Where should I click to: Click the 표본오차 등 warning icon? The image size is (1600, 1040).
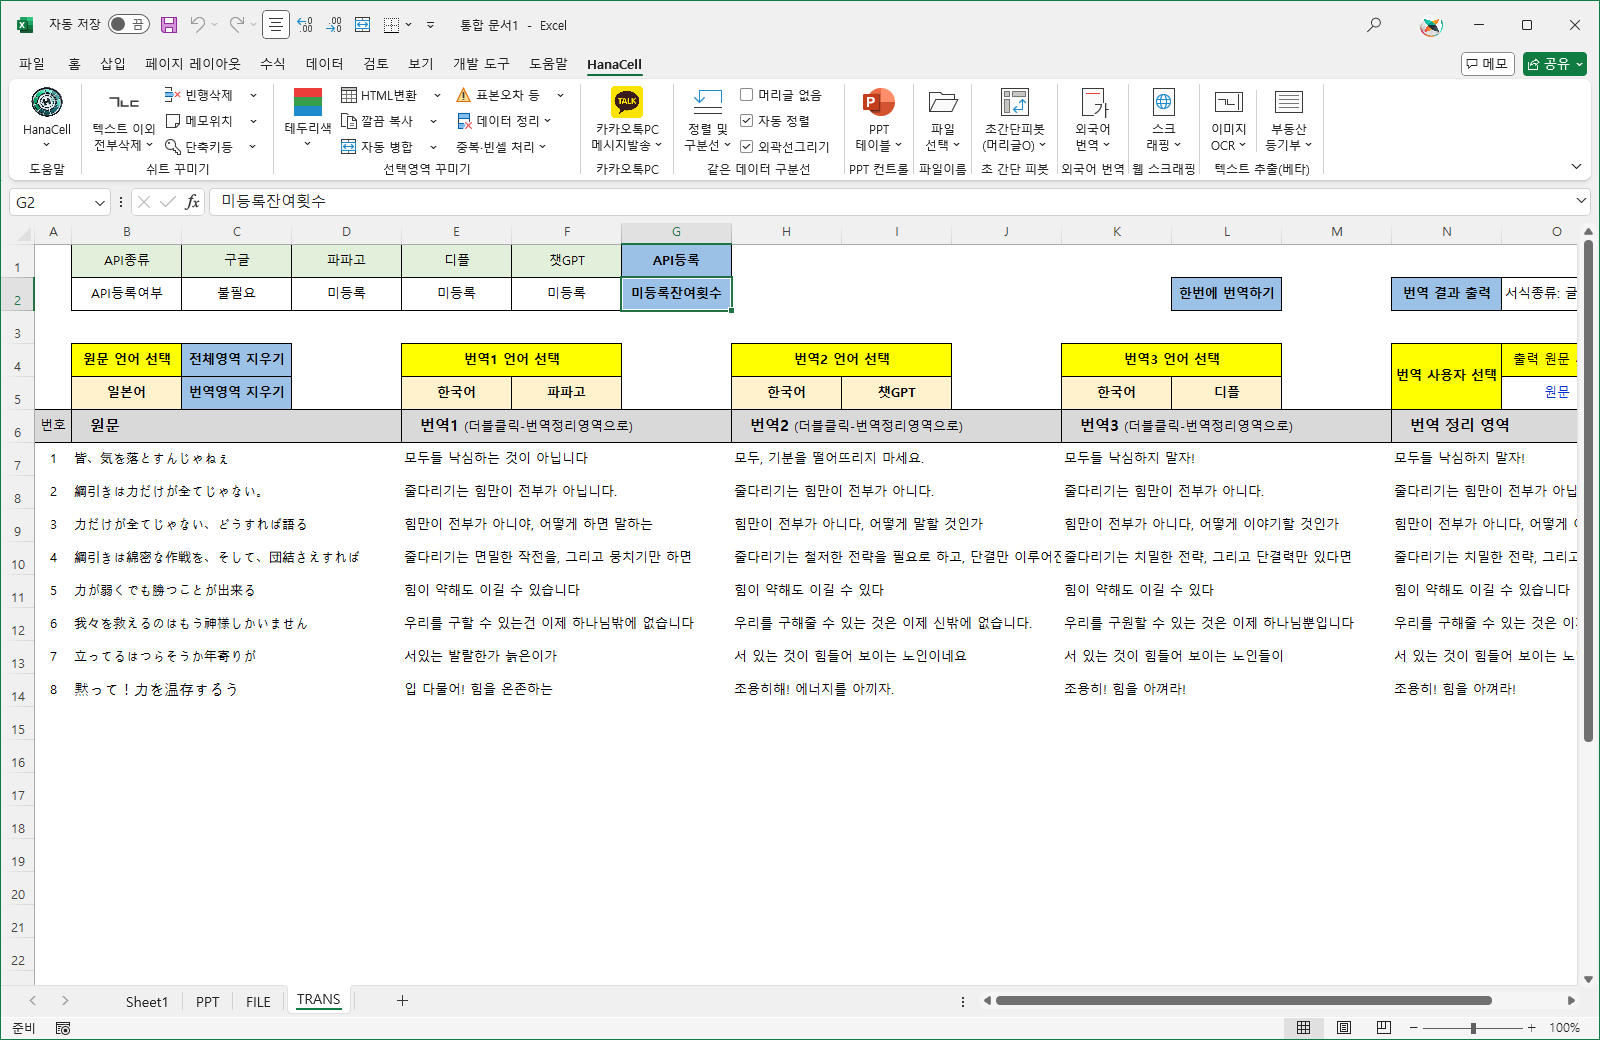(464, 95)
